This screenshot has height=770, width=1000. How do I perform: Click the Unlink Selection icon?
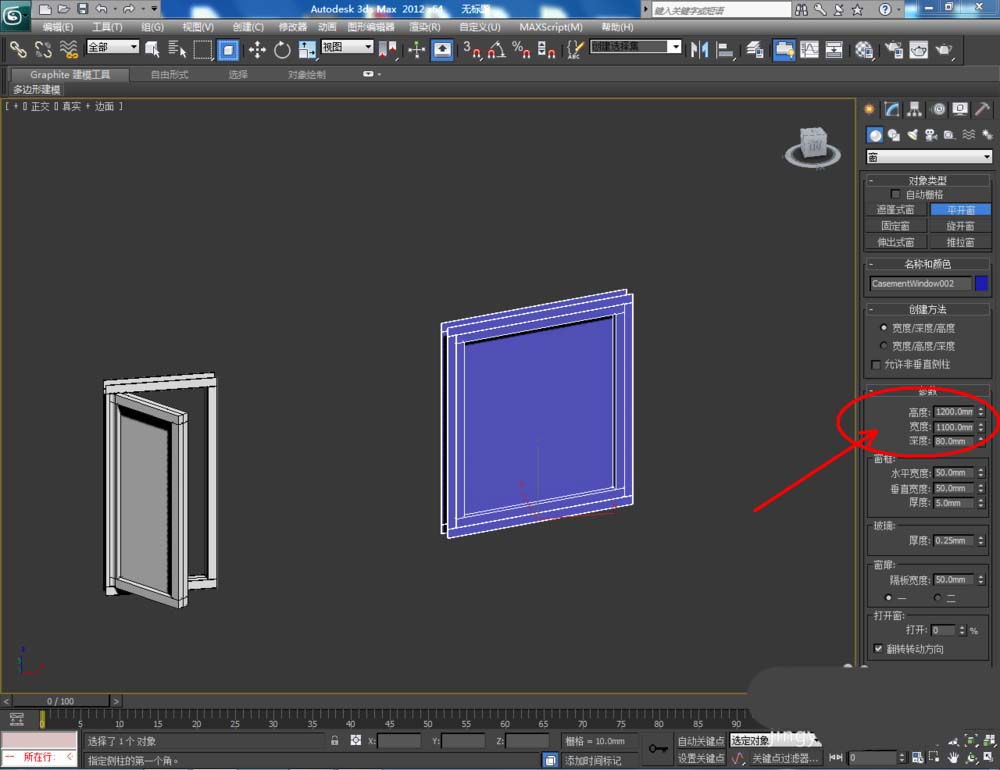point(43,49)
